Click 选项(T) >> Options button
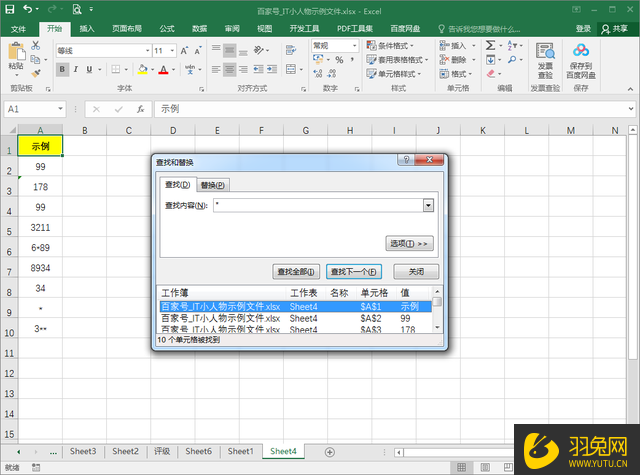640x475 pixels. pyautogui.click(x=409, y=244)
